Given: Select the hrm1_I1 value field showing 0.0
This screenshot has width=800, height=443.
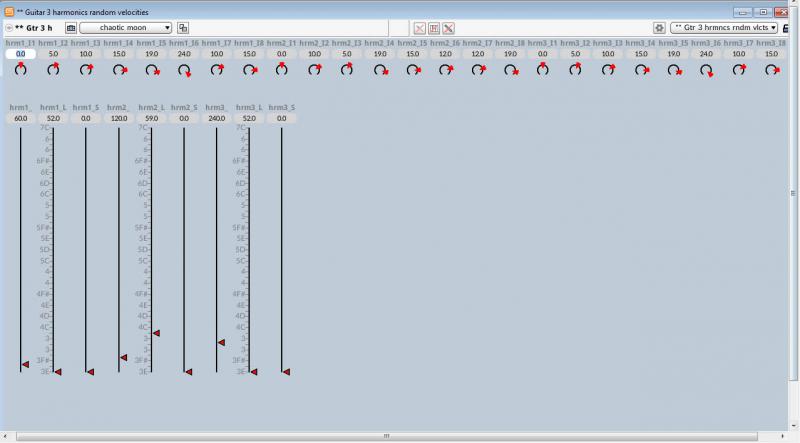Looking at the screenshot, I should pyautogui.click(x=20, y=54).
